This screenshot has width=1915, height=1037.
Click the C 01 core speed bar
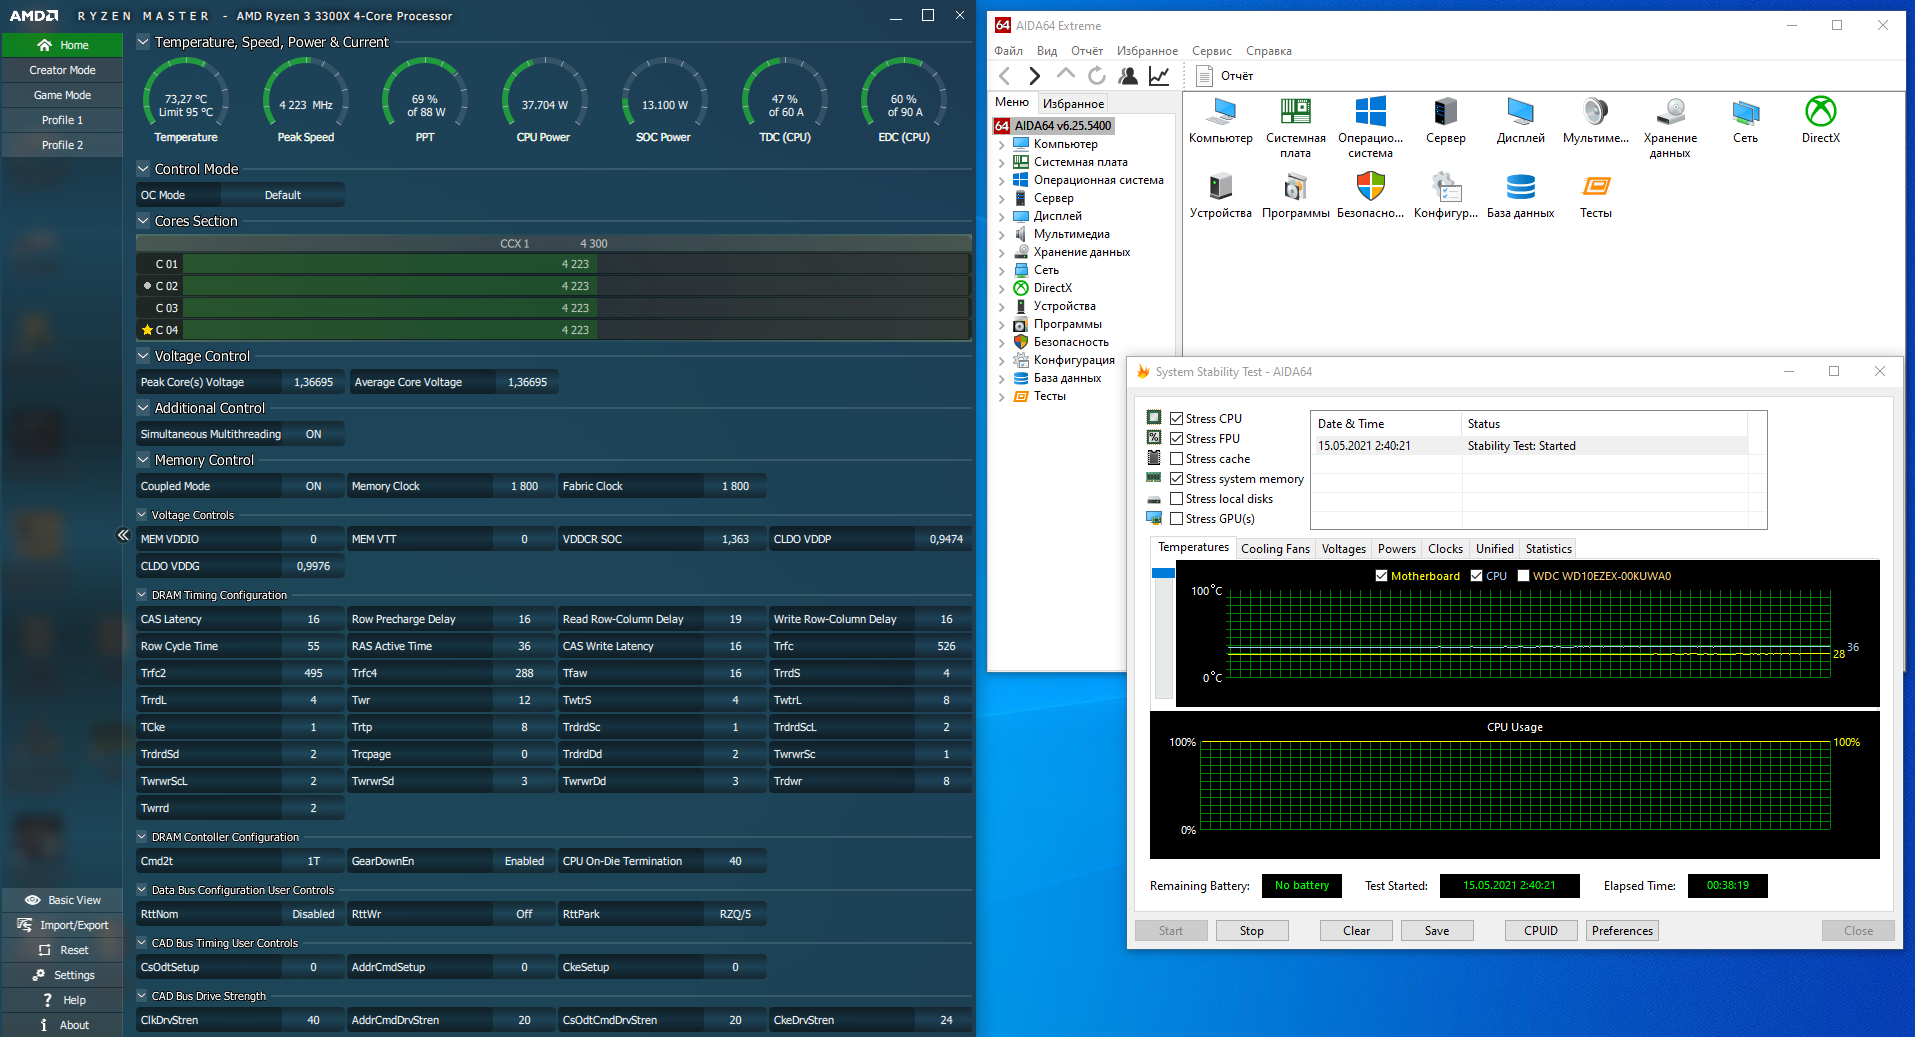click(x=575, y=264)
